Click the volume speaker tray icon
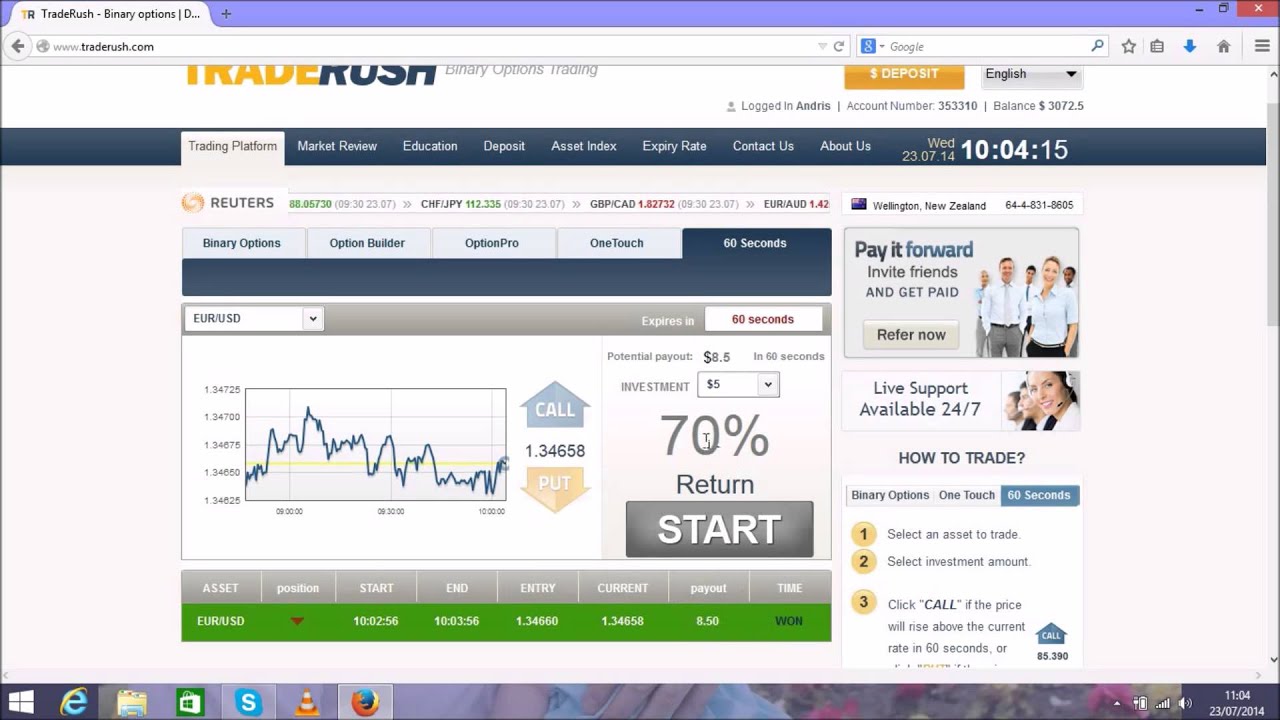 pyautogui.click(x=1185, y=703)
